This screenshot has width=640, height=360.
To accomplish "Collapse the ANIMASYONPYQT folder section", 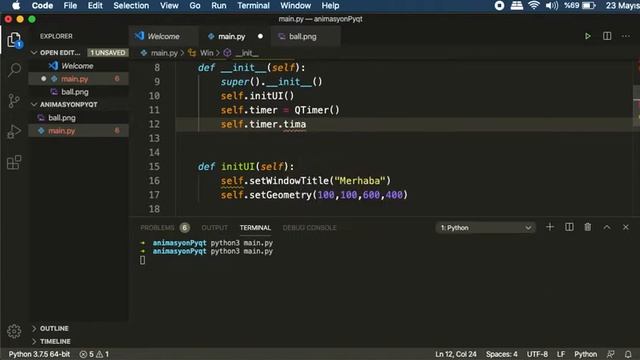I will (34, 104).
